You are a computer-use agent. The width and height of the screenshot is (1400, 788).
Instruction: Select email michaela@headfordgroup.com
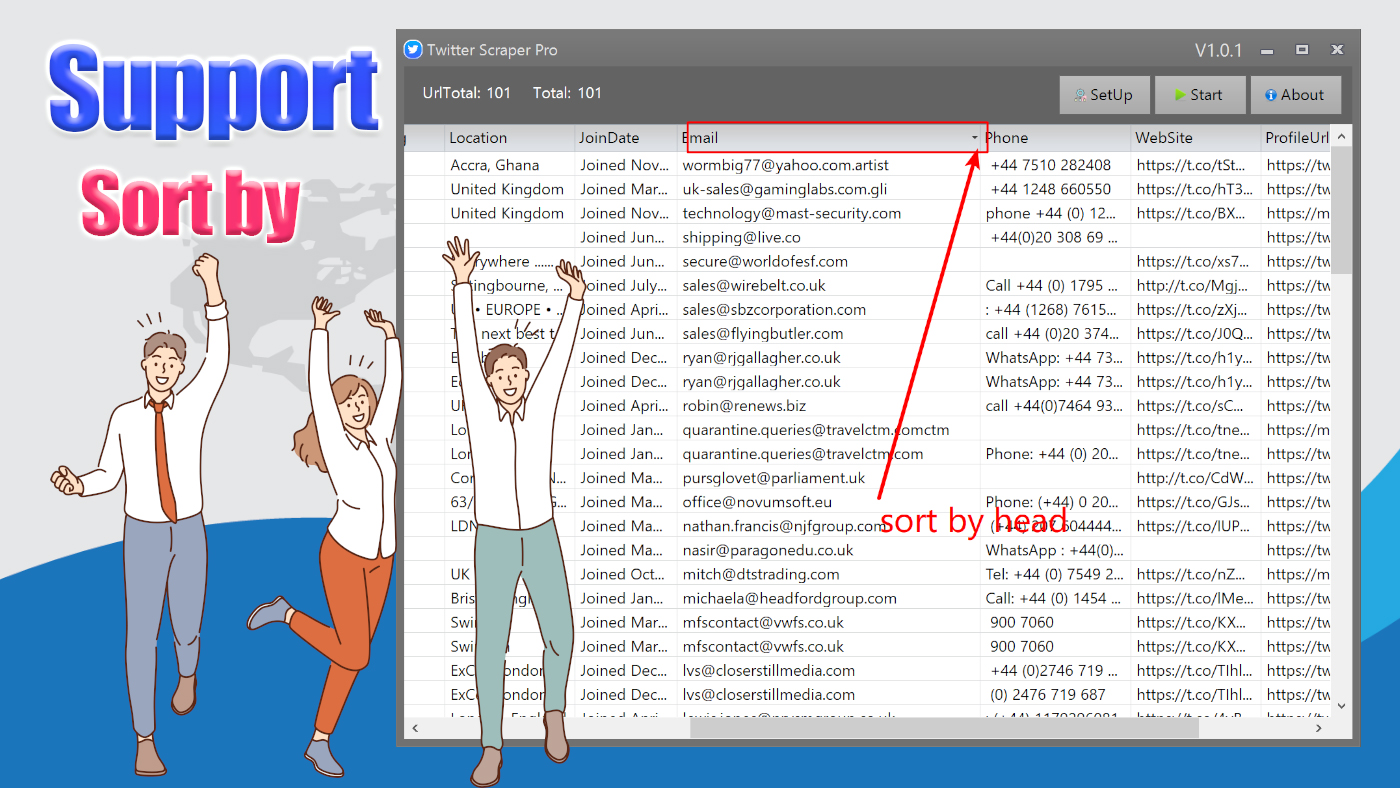pyautogui.click(x=790, y=597)
